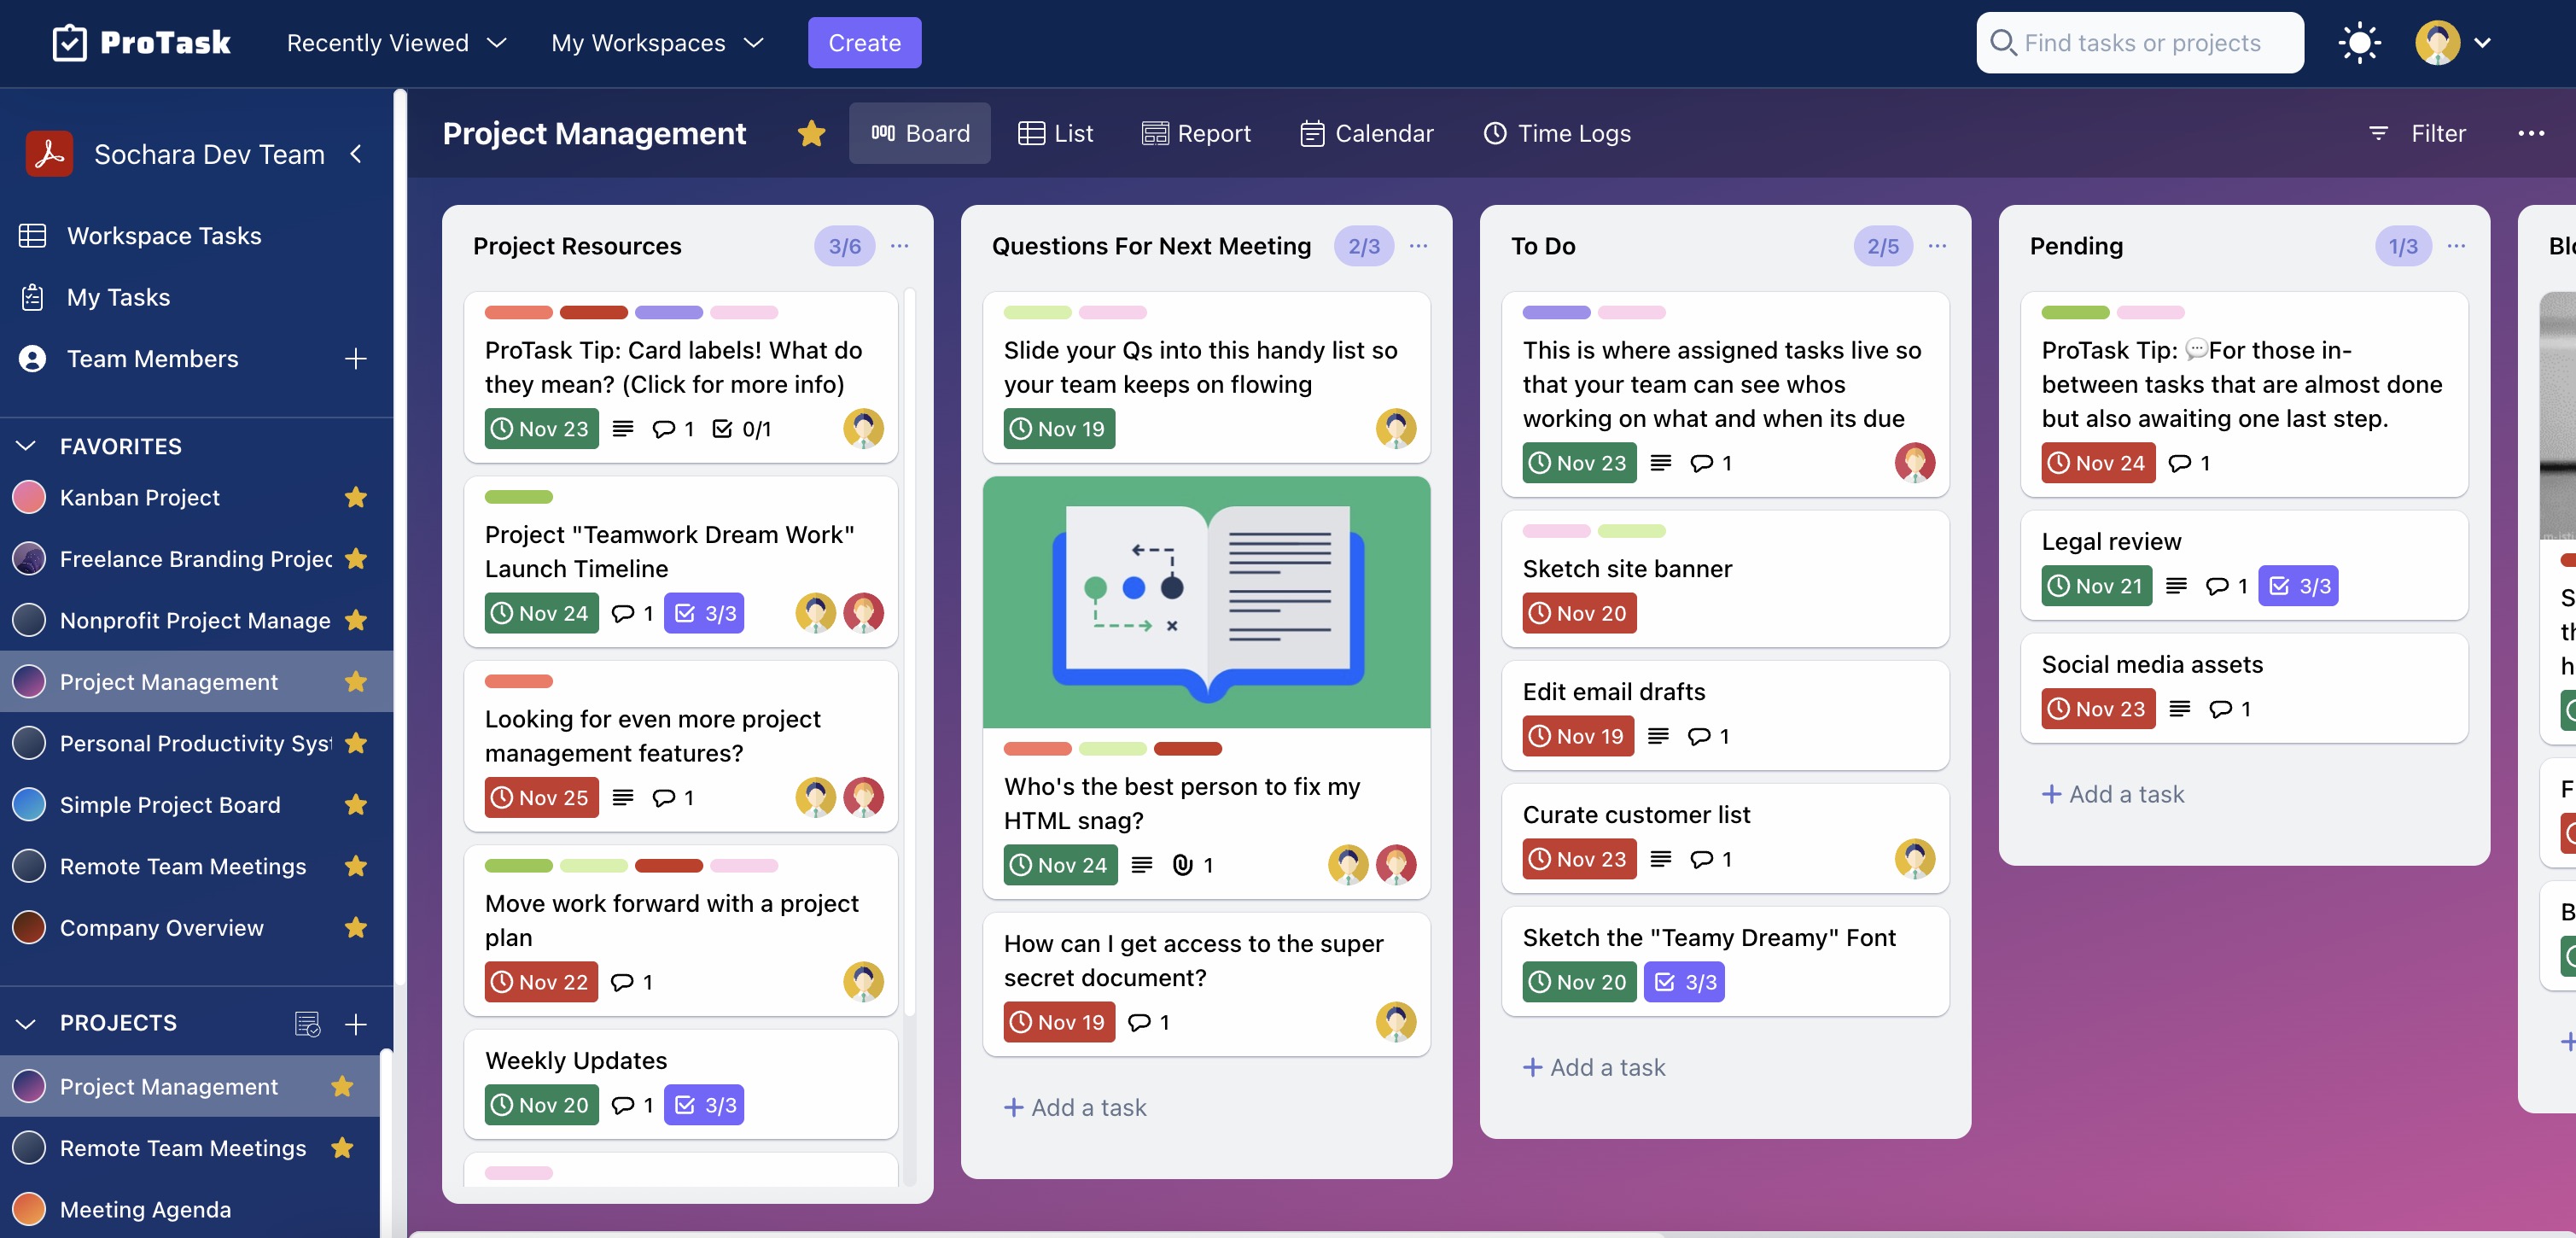The height and width of the screenshot is (1238, 2576).
Task: Star the Meeting Agenda project
Action: [x=343, y=1209]
